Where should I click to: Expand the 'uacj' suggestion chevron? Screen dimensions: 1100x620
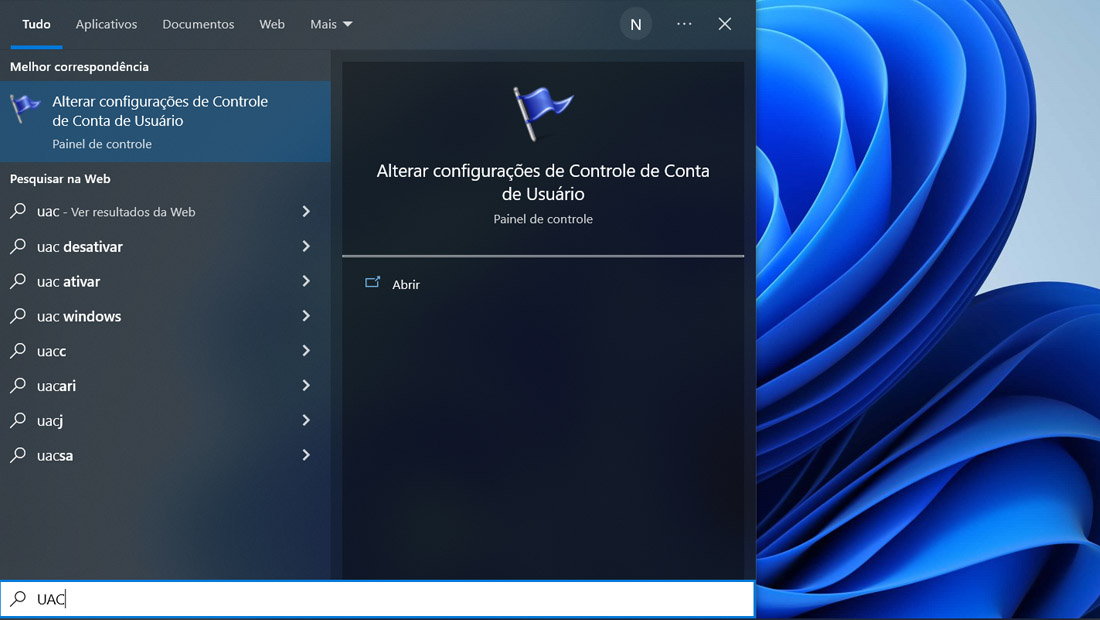point(306,420)
